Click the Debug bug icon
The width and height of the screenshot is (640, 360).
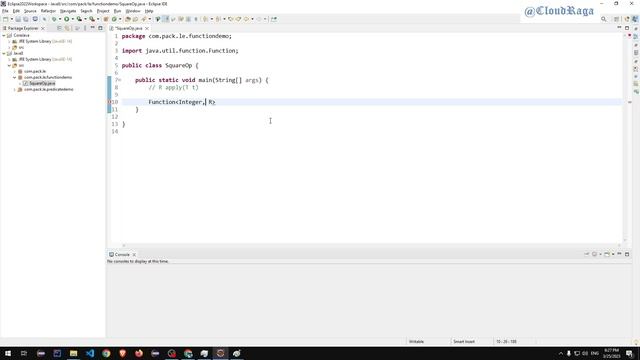click(54, 19)
